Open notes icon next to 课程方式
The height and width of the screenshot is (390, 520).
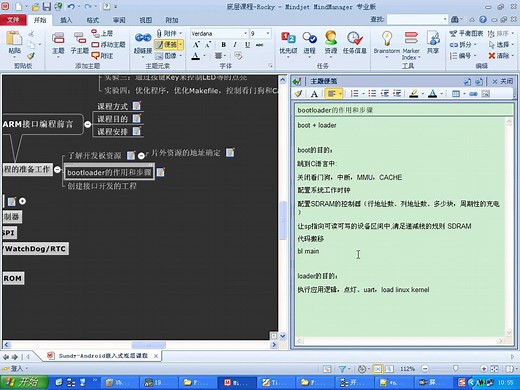(137, 106)
